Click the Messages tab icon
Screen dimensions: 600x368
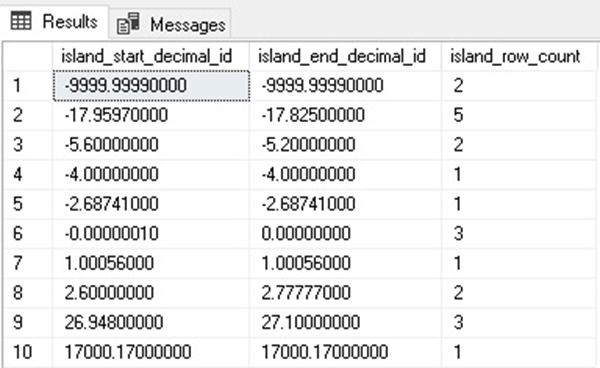click(128, 24)
